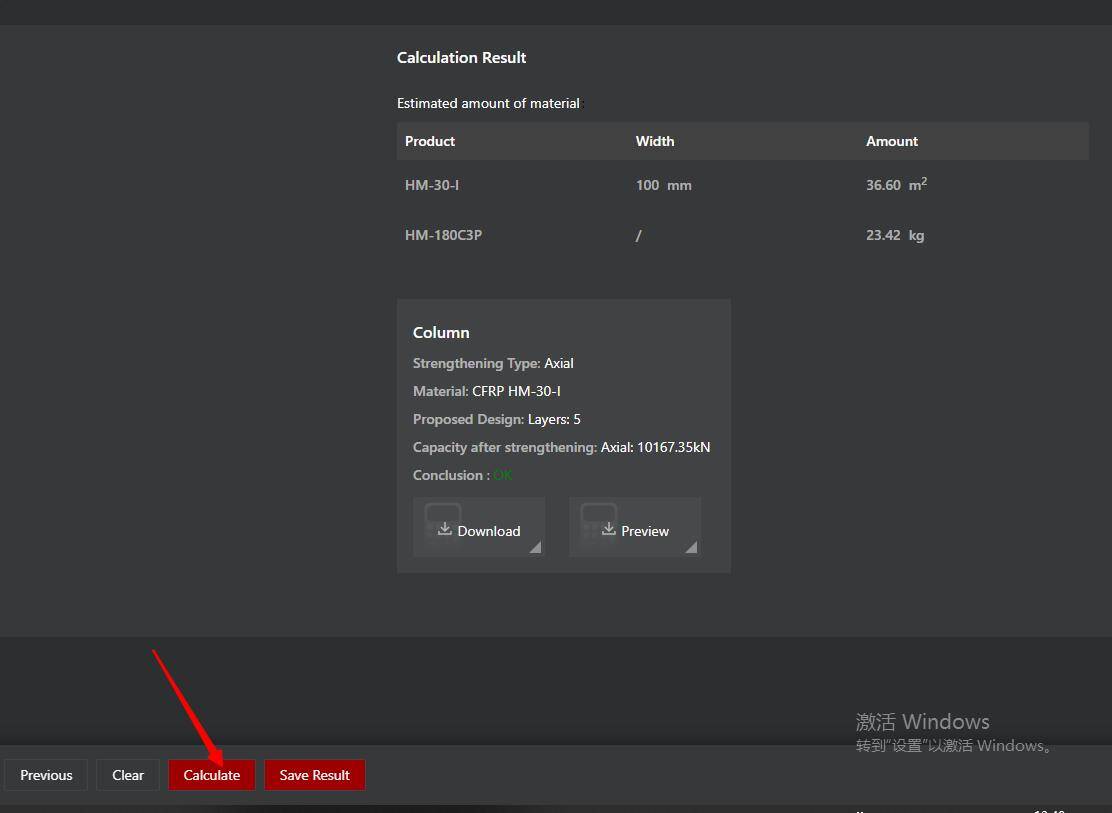Click the HM-180C3P product row
The height and width of the screenshot is (813, 1112).
click(443, 235)
